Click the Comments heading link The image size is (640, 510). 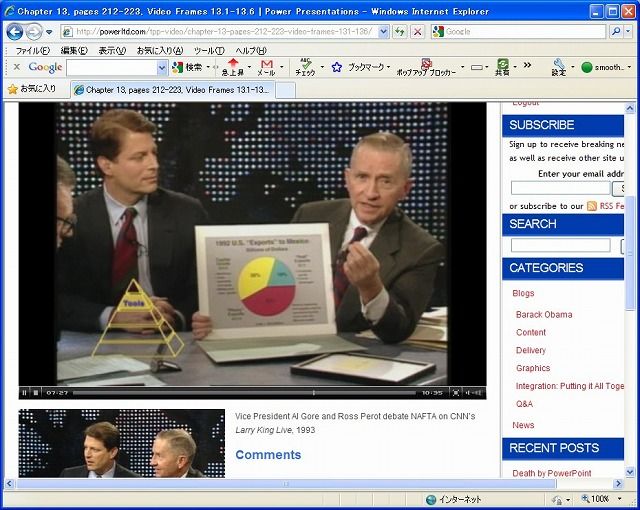[x=268, y=455]
